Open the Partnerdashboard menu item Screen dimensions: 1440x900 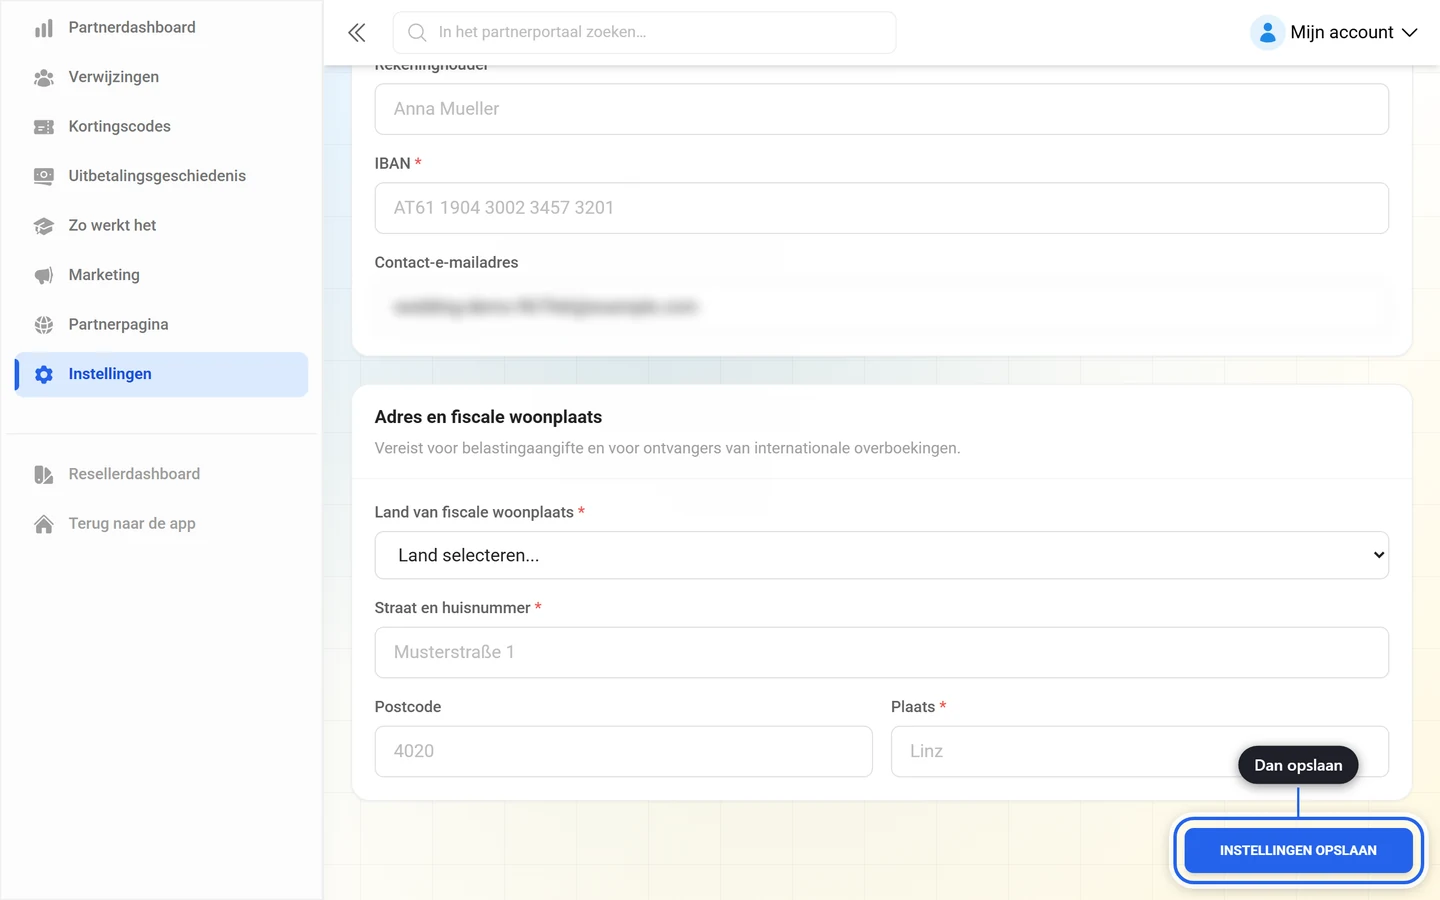click(x=161, y=28)
